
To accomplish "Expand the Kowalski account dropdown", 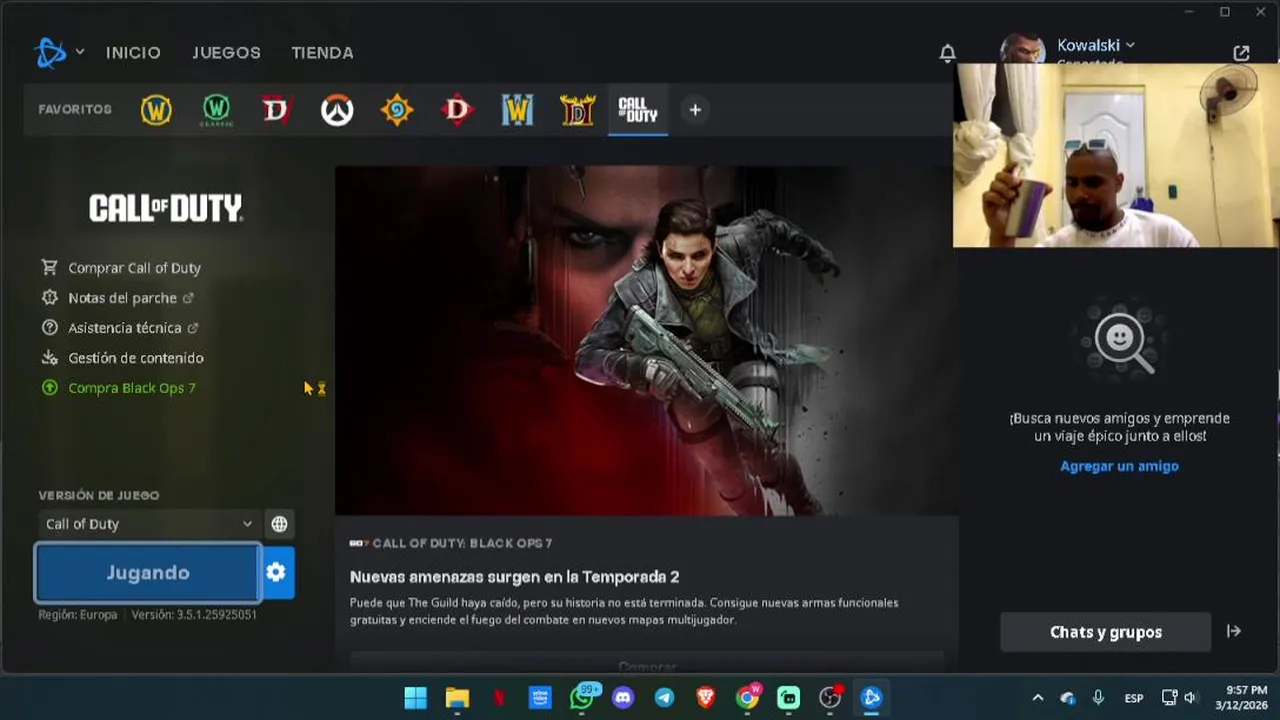I will [x=1096, y=45].
